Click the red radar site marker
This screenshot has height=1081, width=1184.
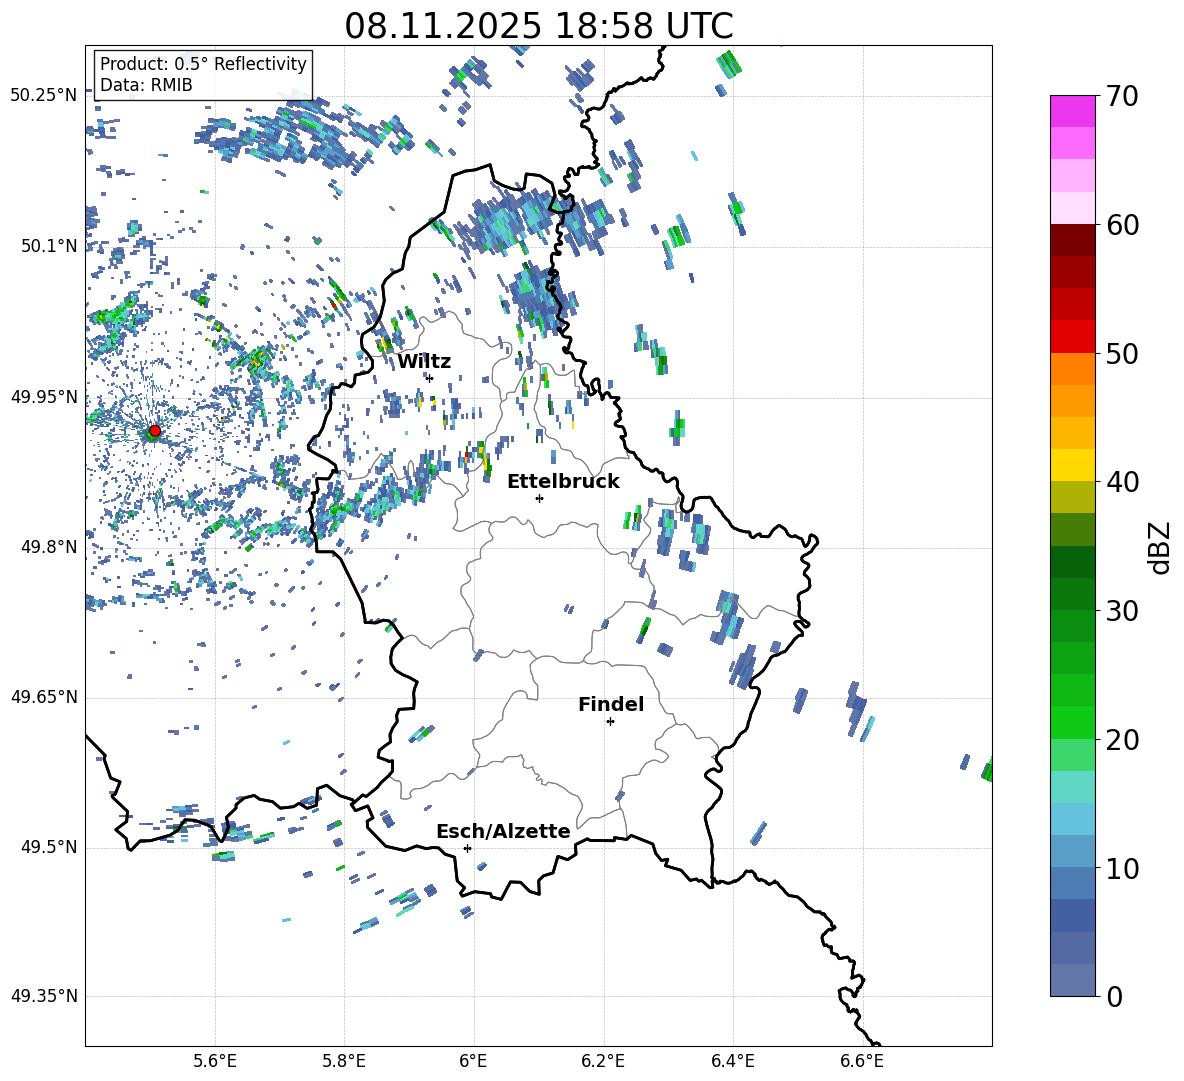[x=154, y=431]
